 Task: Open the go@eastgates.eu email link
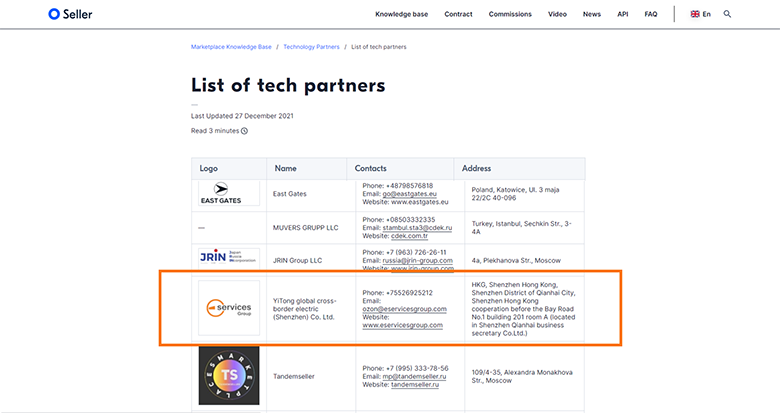click(x=409, y=194)
